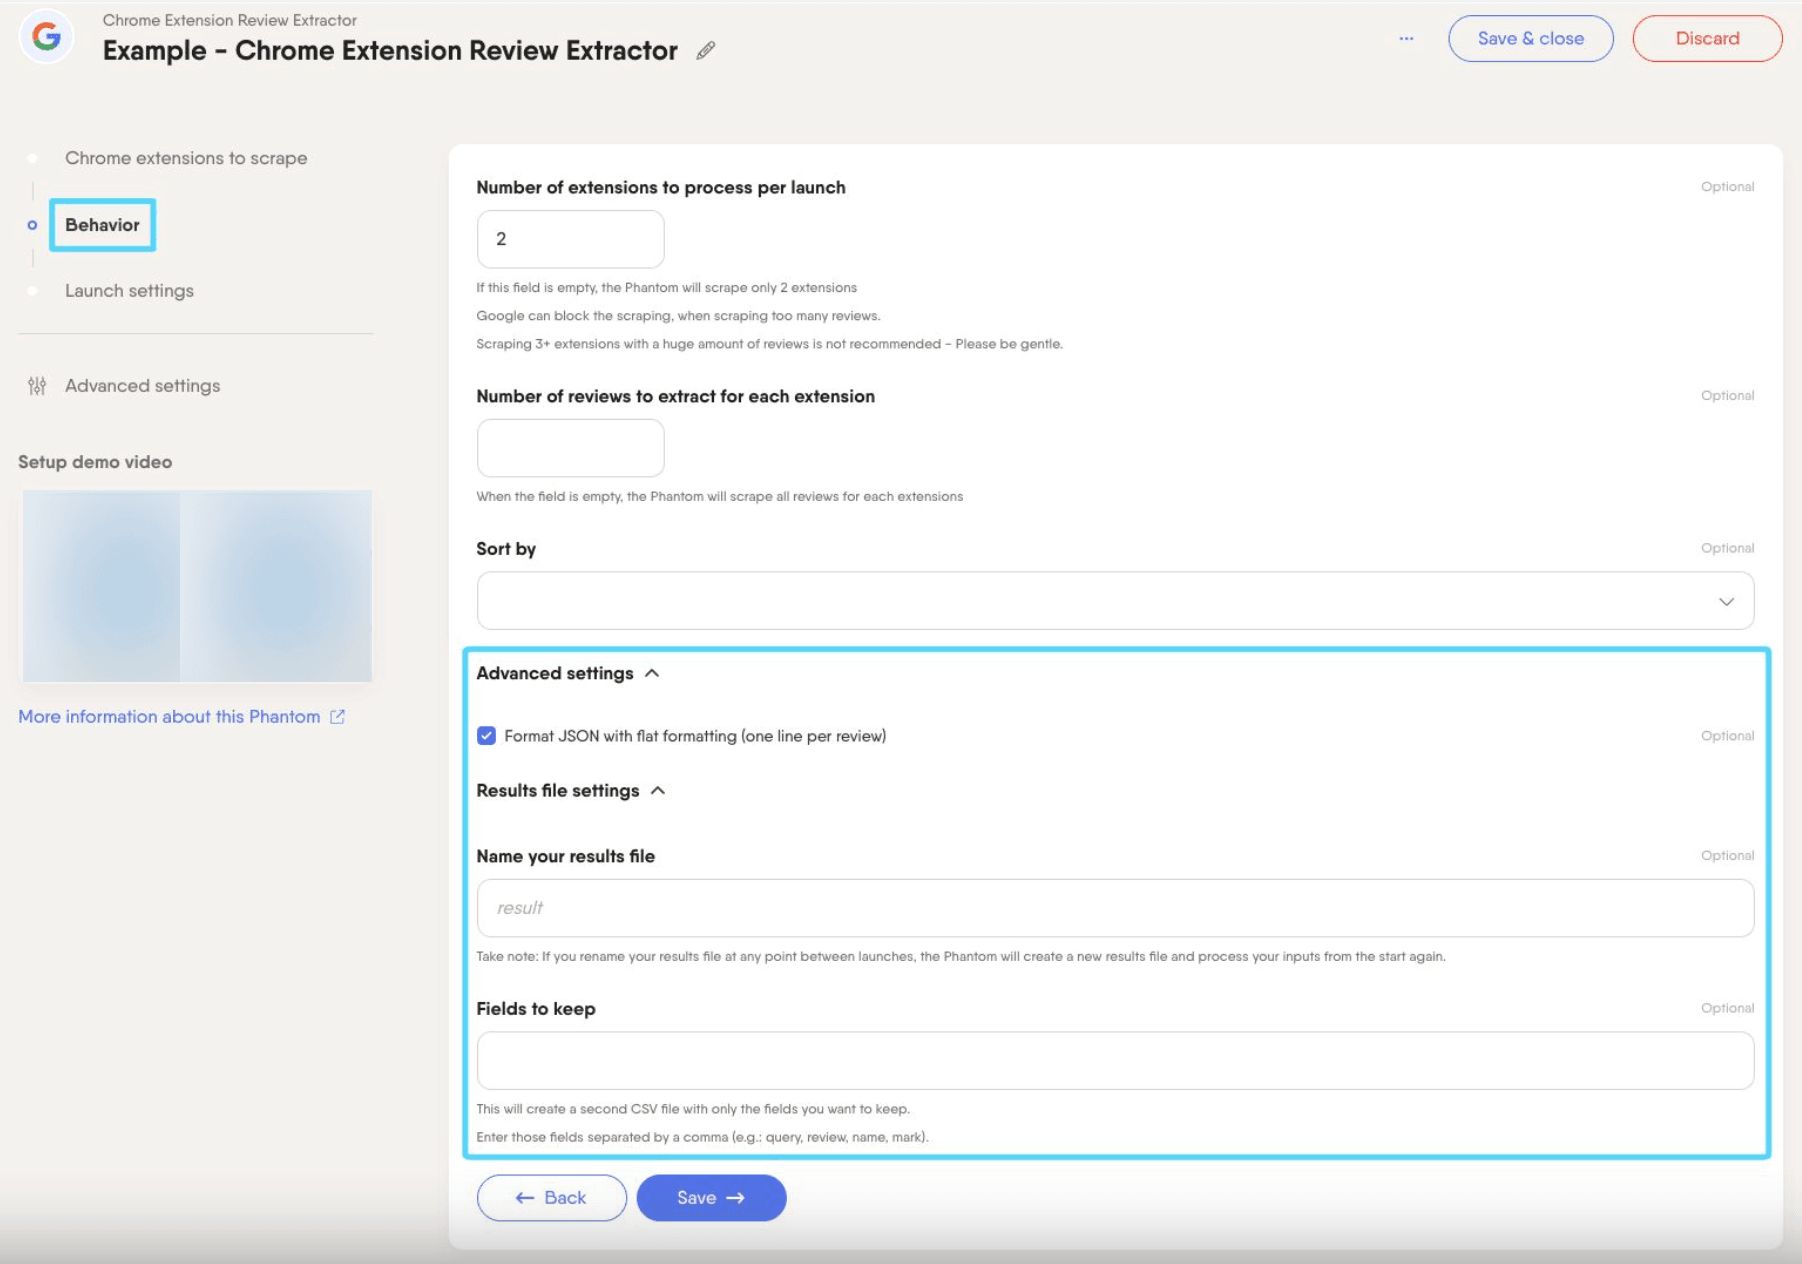Click the Save & close button
The width and height of the screenshot is (1802, 1264).
coord(1530,39)
